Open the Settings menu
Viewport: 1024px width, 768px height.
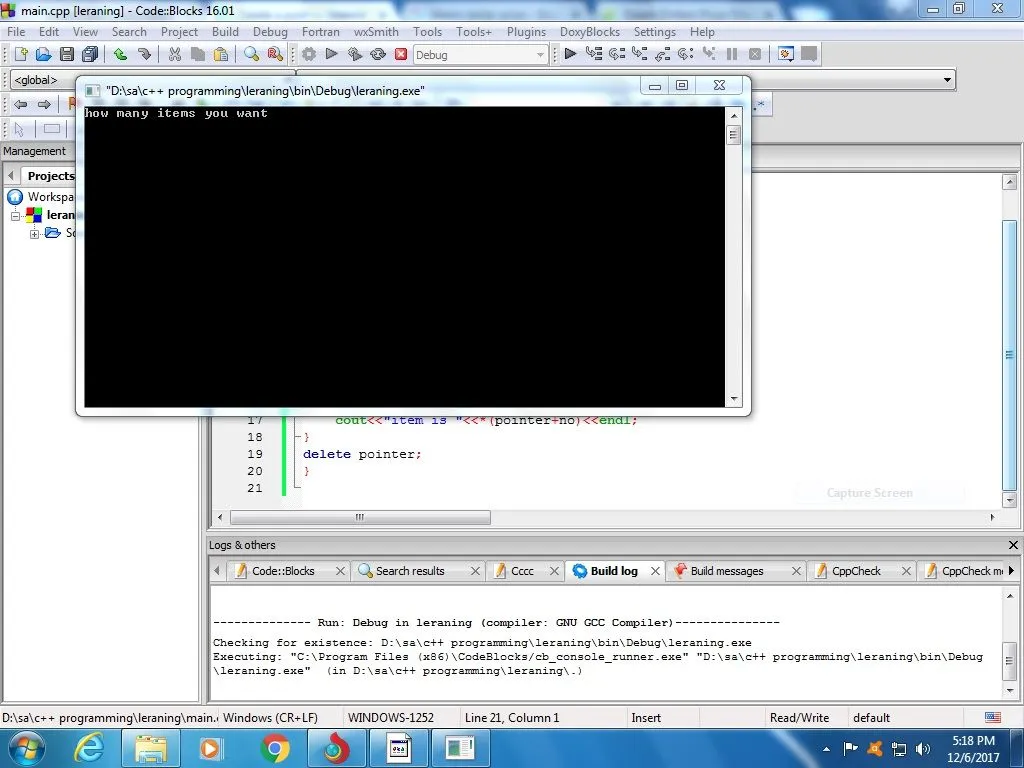(x=654, y=31)
